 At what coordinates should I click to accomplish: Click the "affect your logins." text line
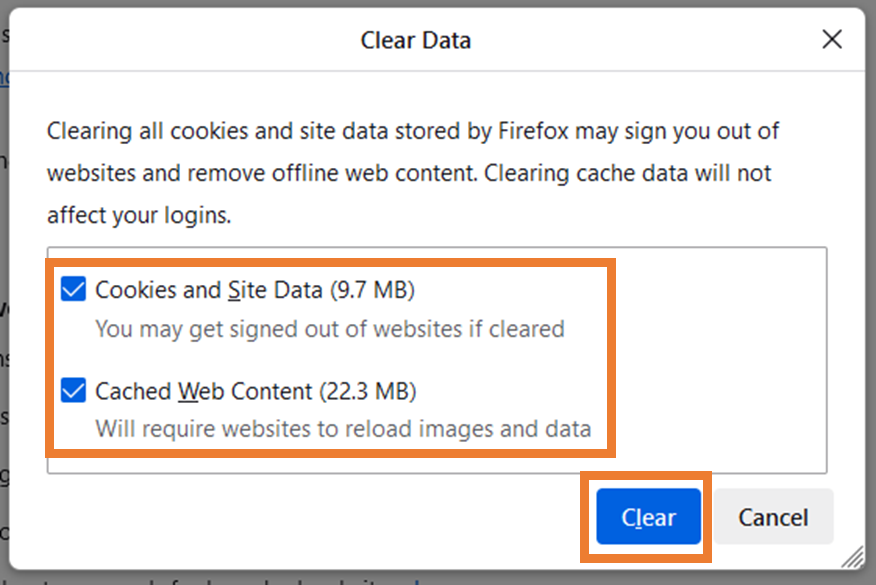(139, 215)
